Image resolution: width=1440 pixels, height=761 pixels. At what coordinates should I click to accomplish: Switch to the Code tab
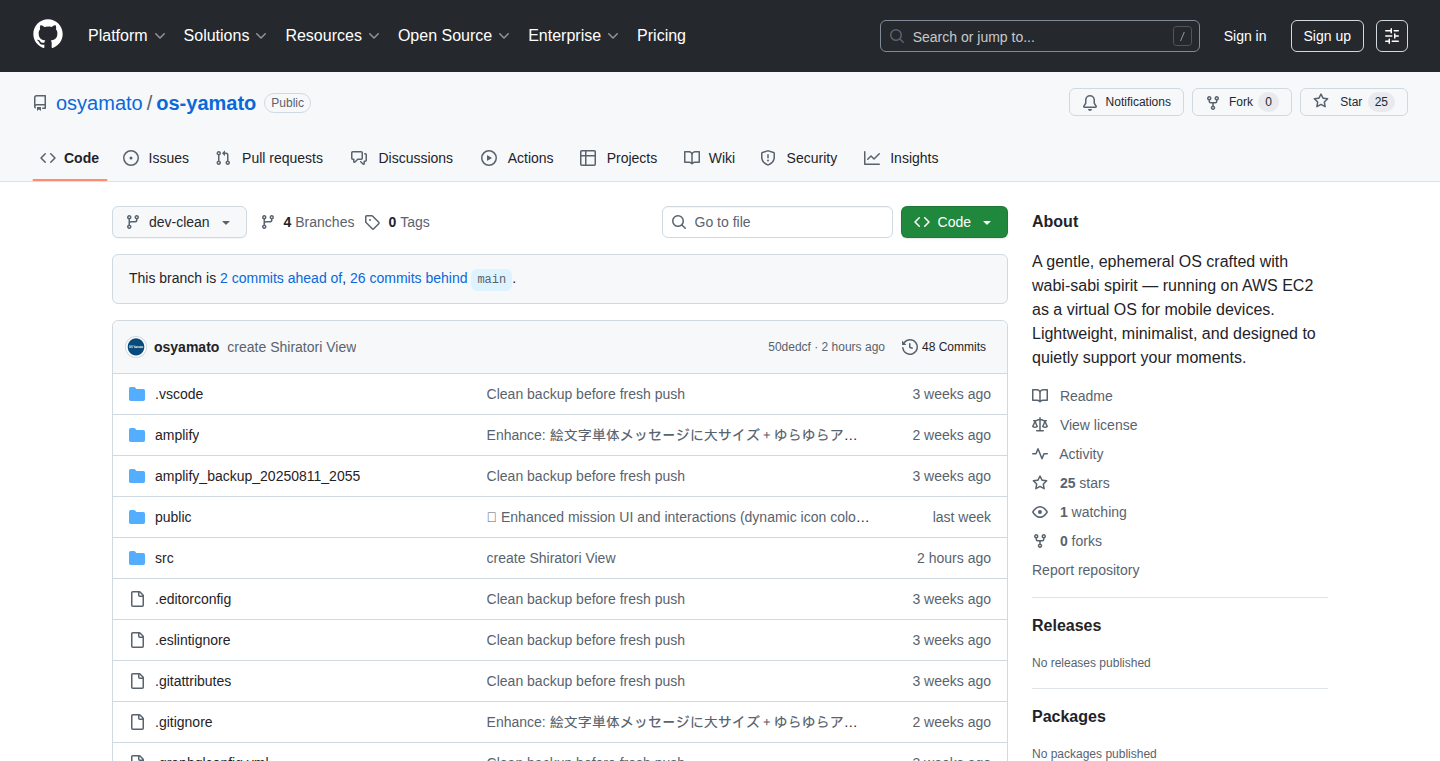pyautogui.click(x=70, y=158)
